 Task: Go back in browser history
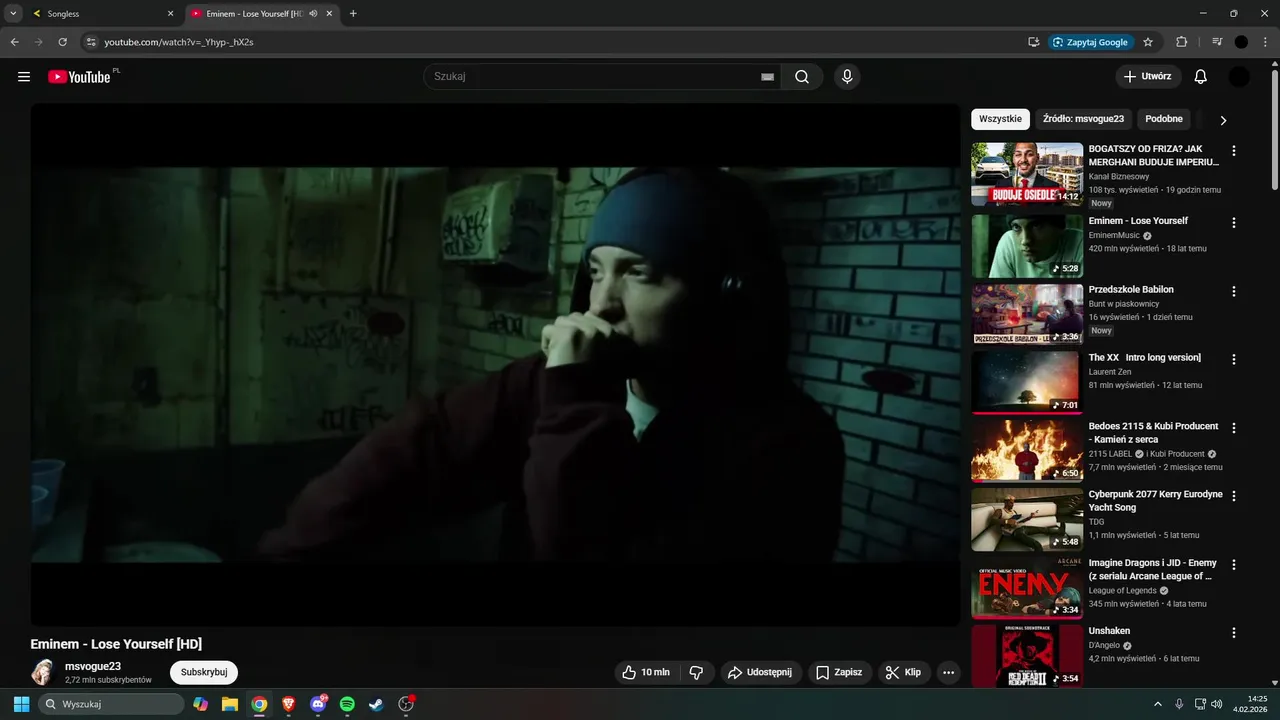pos(14,42)
